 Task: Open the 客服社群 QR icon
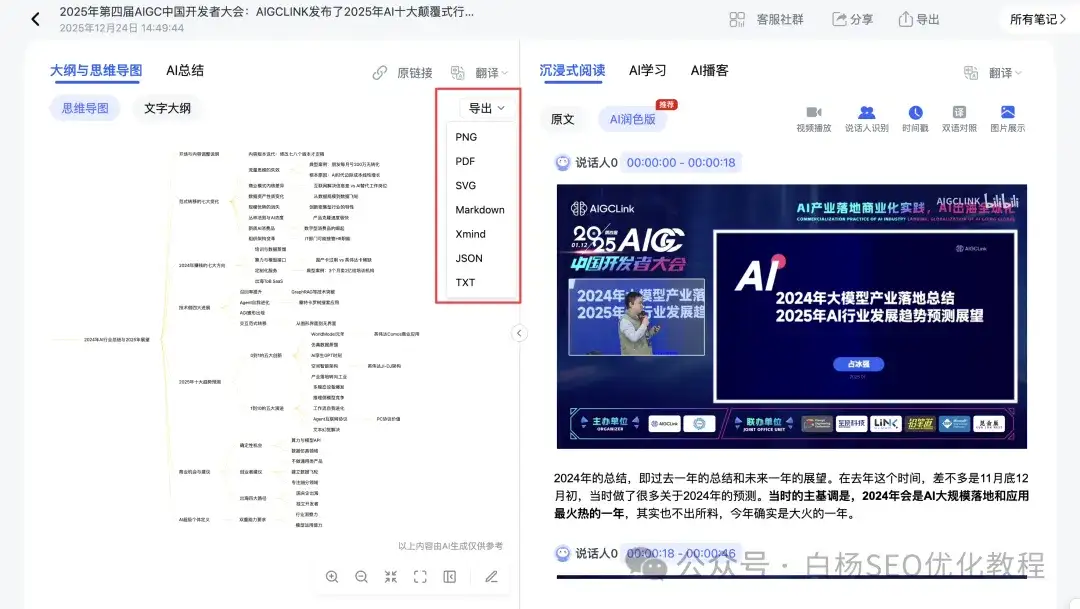[737, 19]
